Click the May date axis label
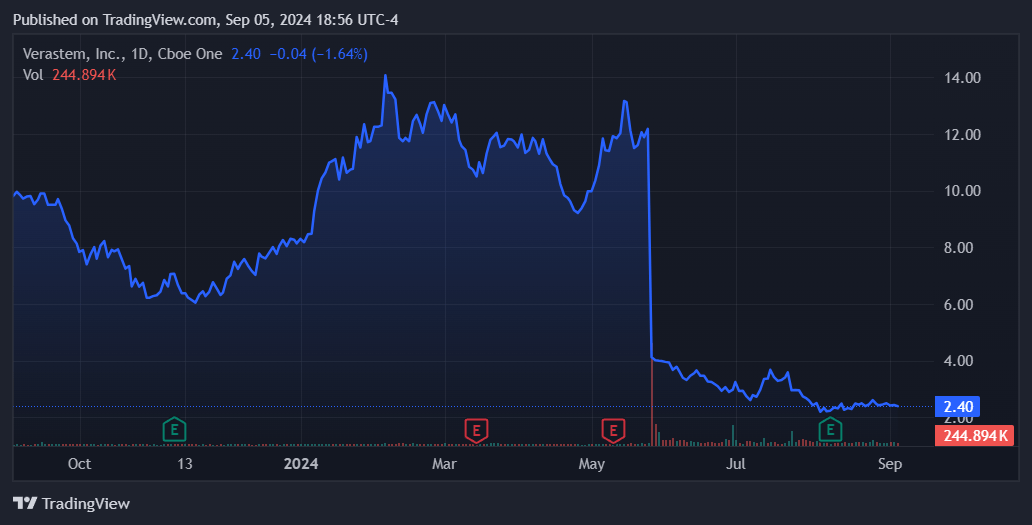 [x=592, y=464]
